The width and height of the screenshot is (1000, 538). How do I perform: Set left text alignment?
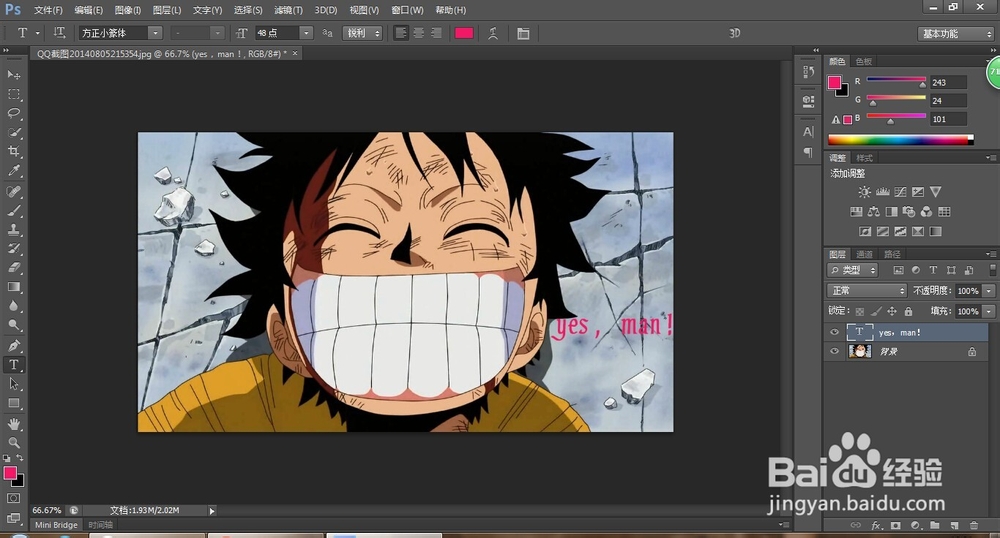coord(401,33)
